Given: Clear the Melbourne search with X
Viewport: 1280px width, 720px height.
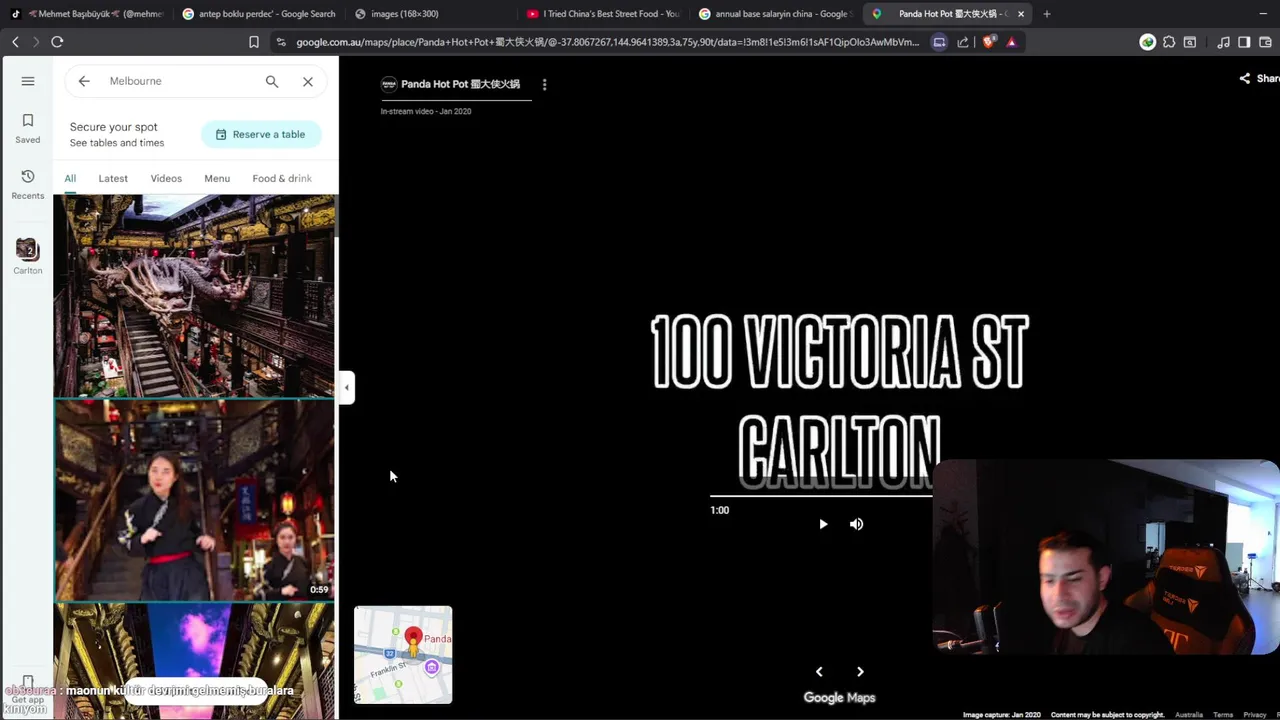Looking at the screenshot, I should click(x=308, y=81).
